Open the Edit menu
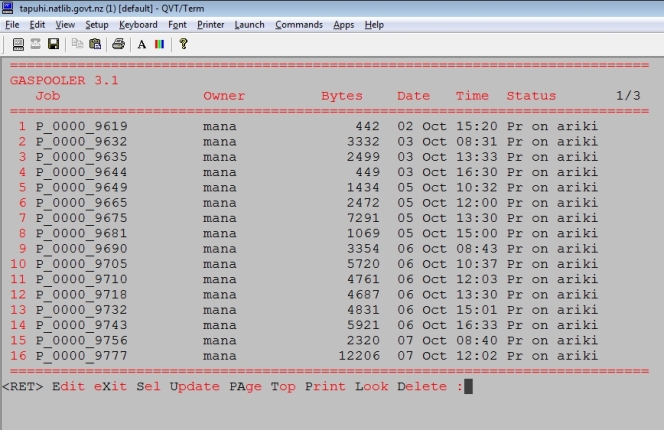The image size is (664, 430). pos(37,25)
